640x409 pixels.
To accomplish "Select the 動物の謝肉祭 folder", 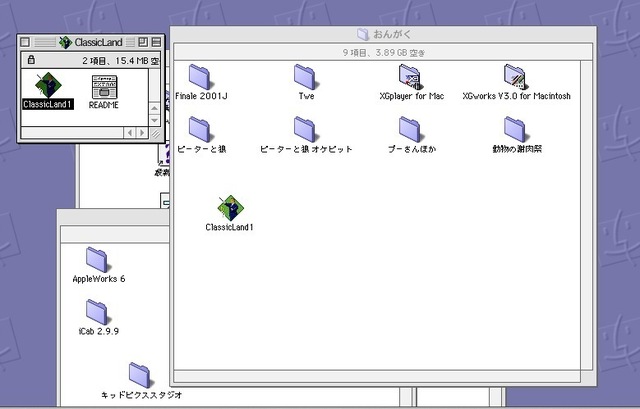I will [x=516, y=129].
